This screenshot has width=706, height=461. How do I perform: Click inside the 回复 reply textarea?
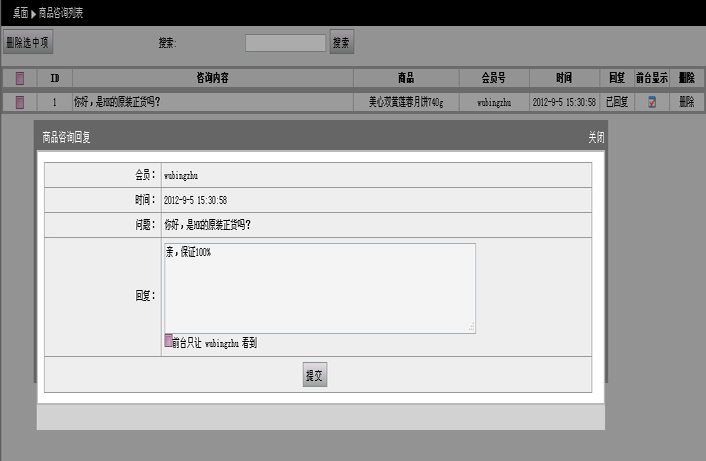pyautogui.click(x=319, y=288)
